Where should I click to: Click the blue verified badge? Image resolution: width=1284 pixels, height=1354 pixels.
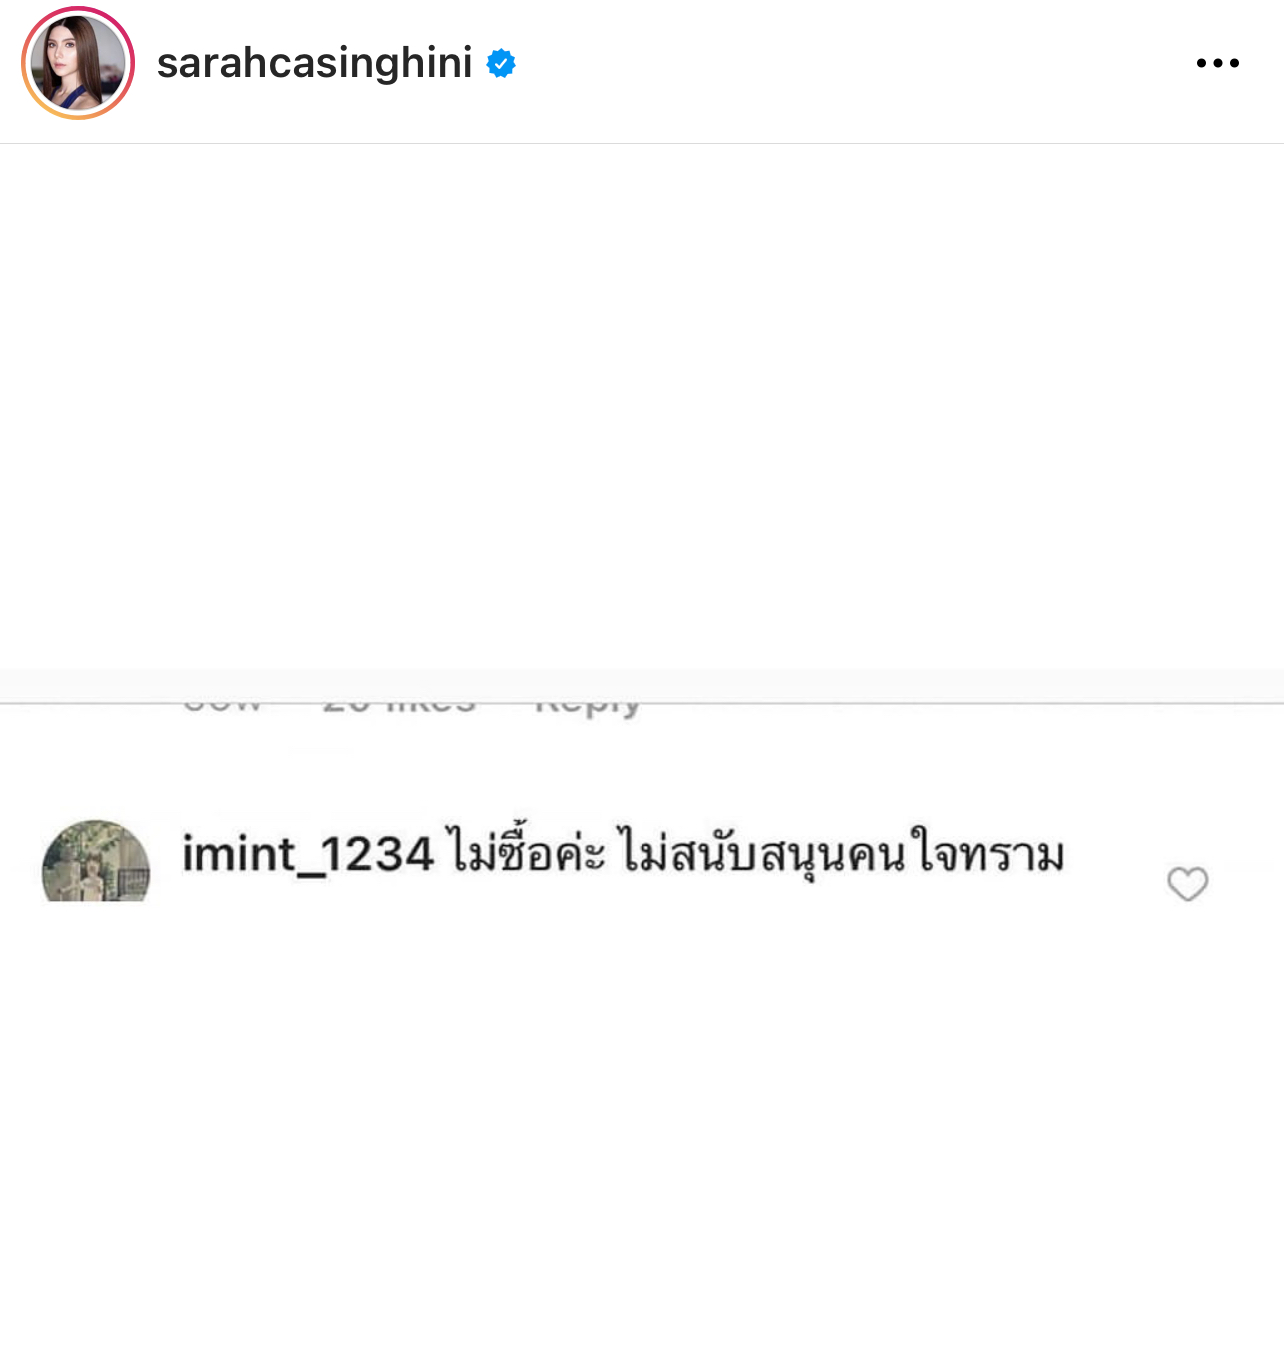pos(501,64)
